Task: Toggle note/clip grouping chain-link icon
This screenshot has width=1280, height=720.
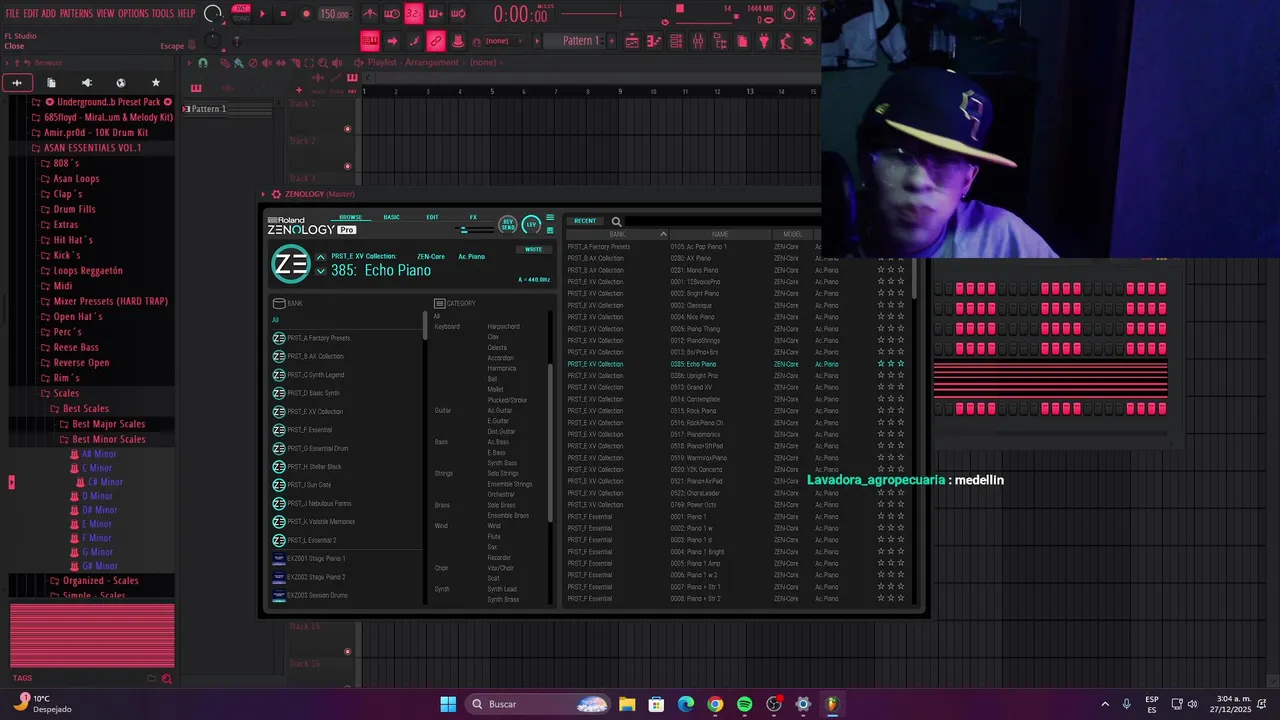Action: pos(436,41)
